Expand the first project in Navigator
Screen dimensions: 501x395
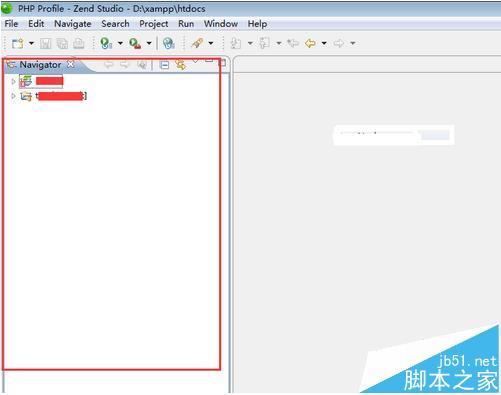tap(13, 81)
